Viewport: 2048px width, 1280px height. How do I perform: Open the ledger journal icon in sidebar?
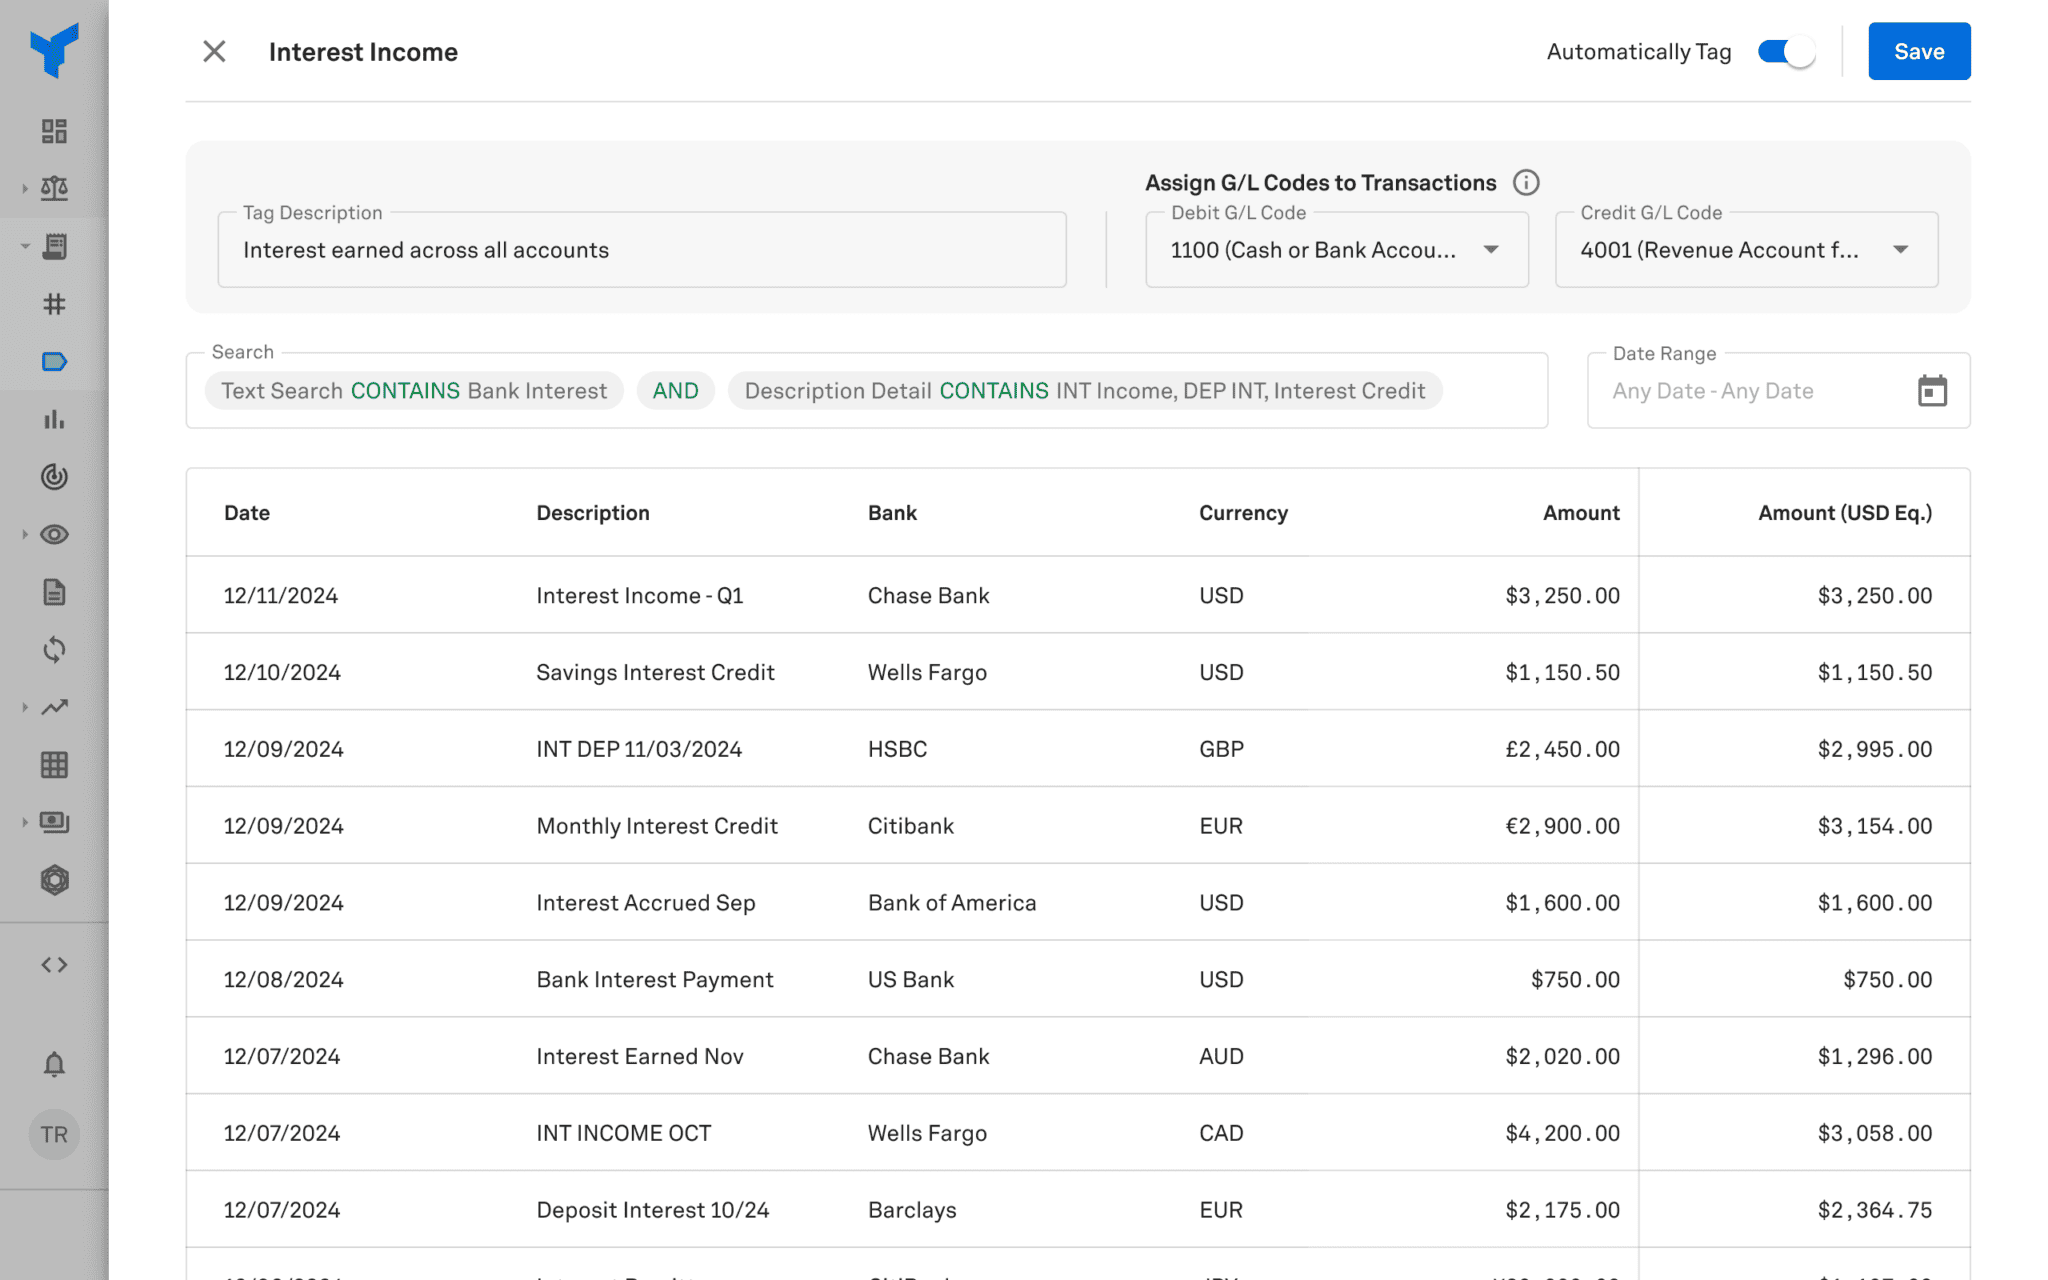[54, 247]
